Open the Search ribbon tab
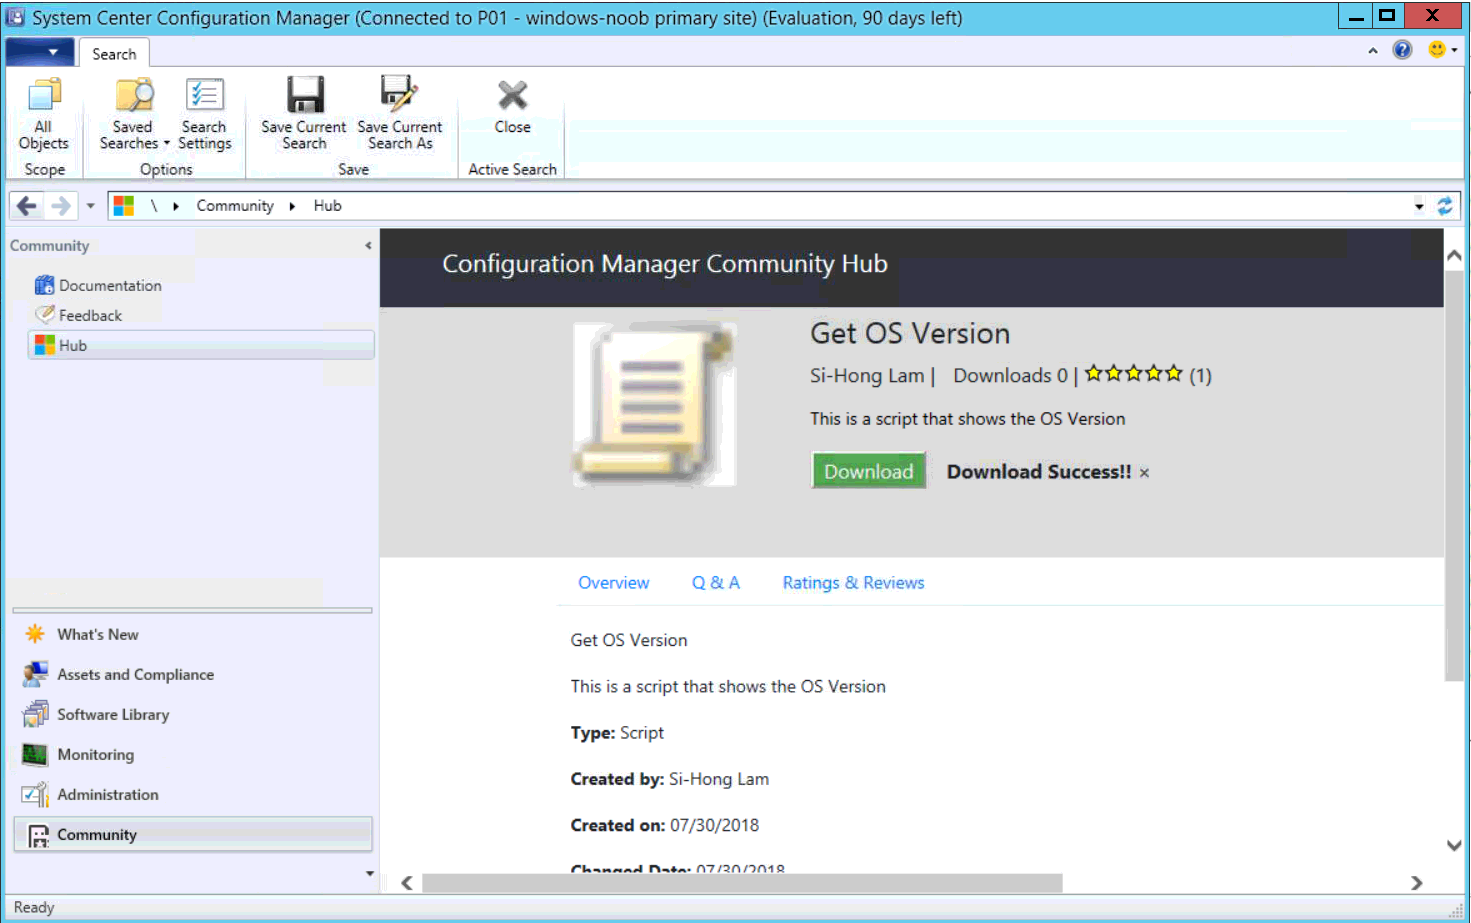Screen dimensions: 1471x923 point(114,54)
